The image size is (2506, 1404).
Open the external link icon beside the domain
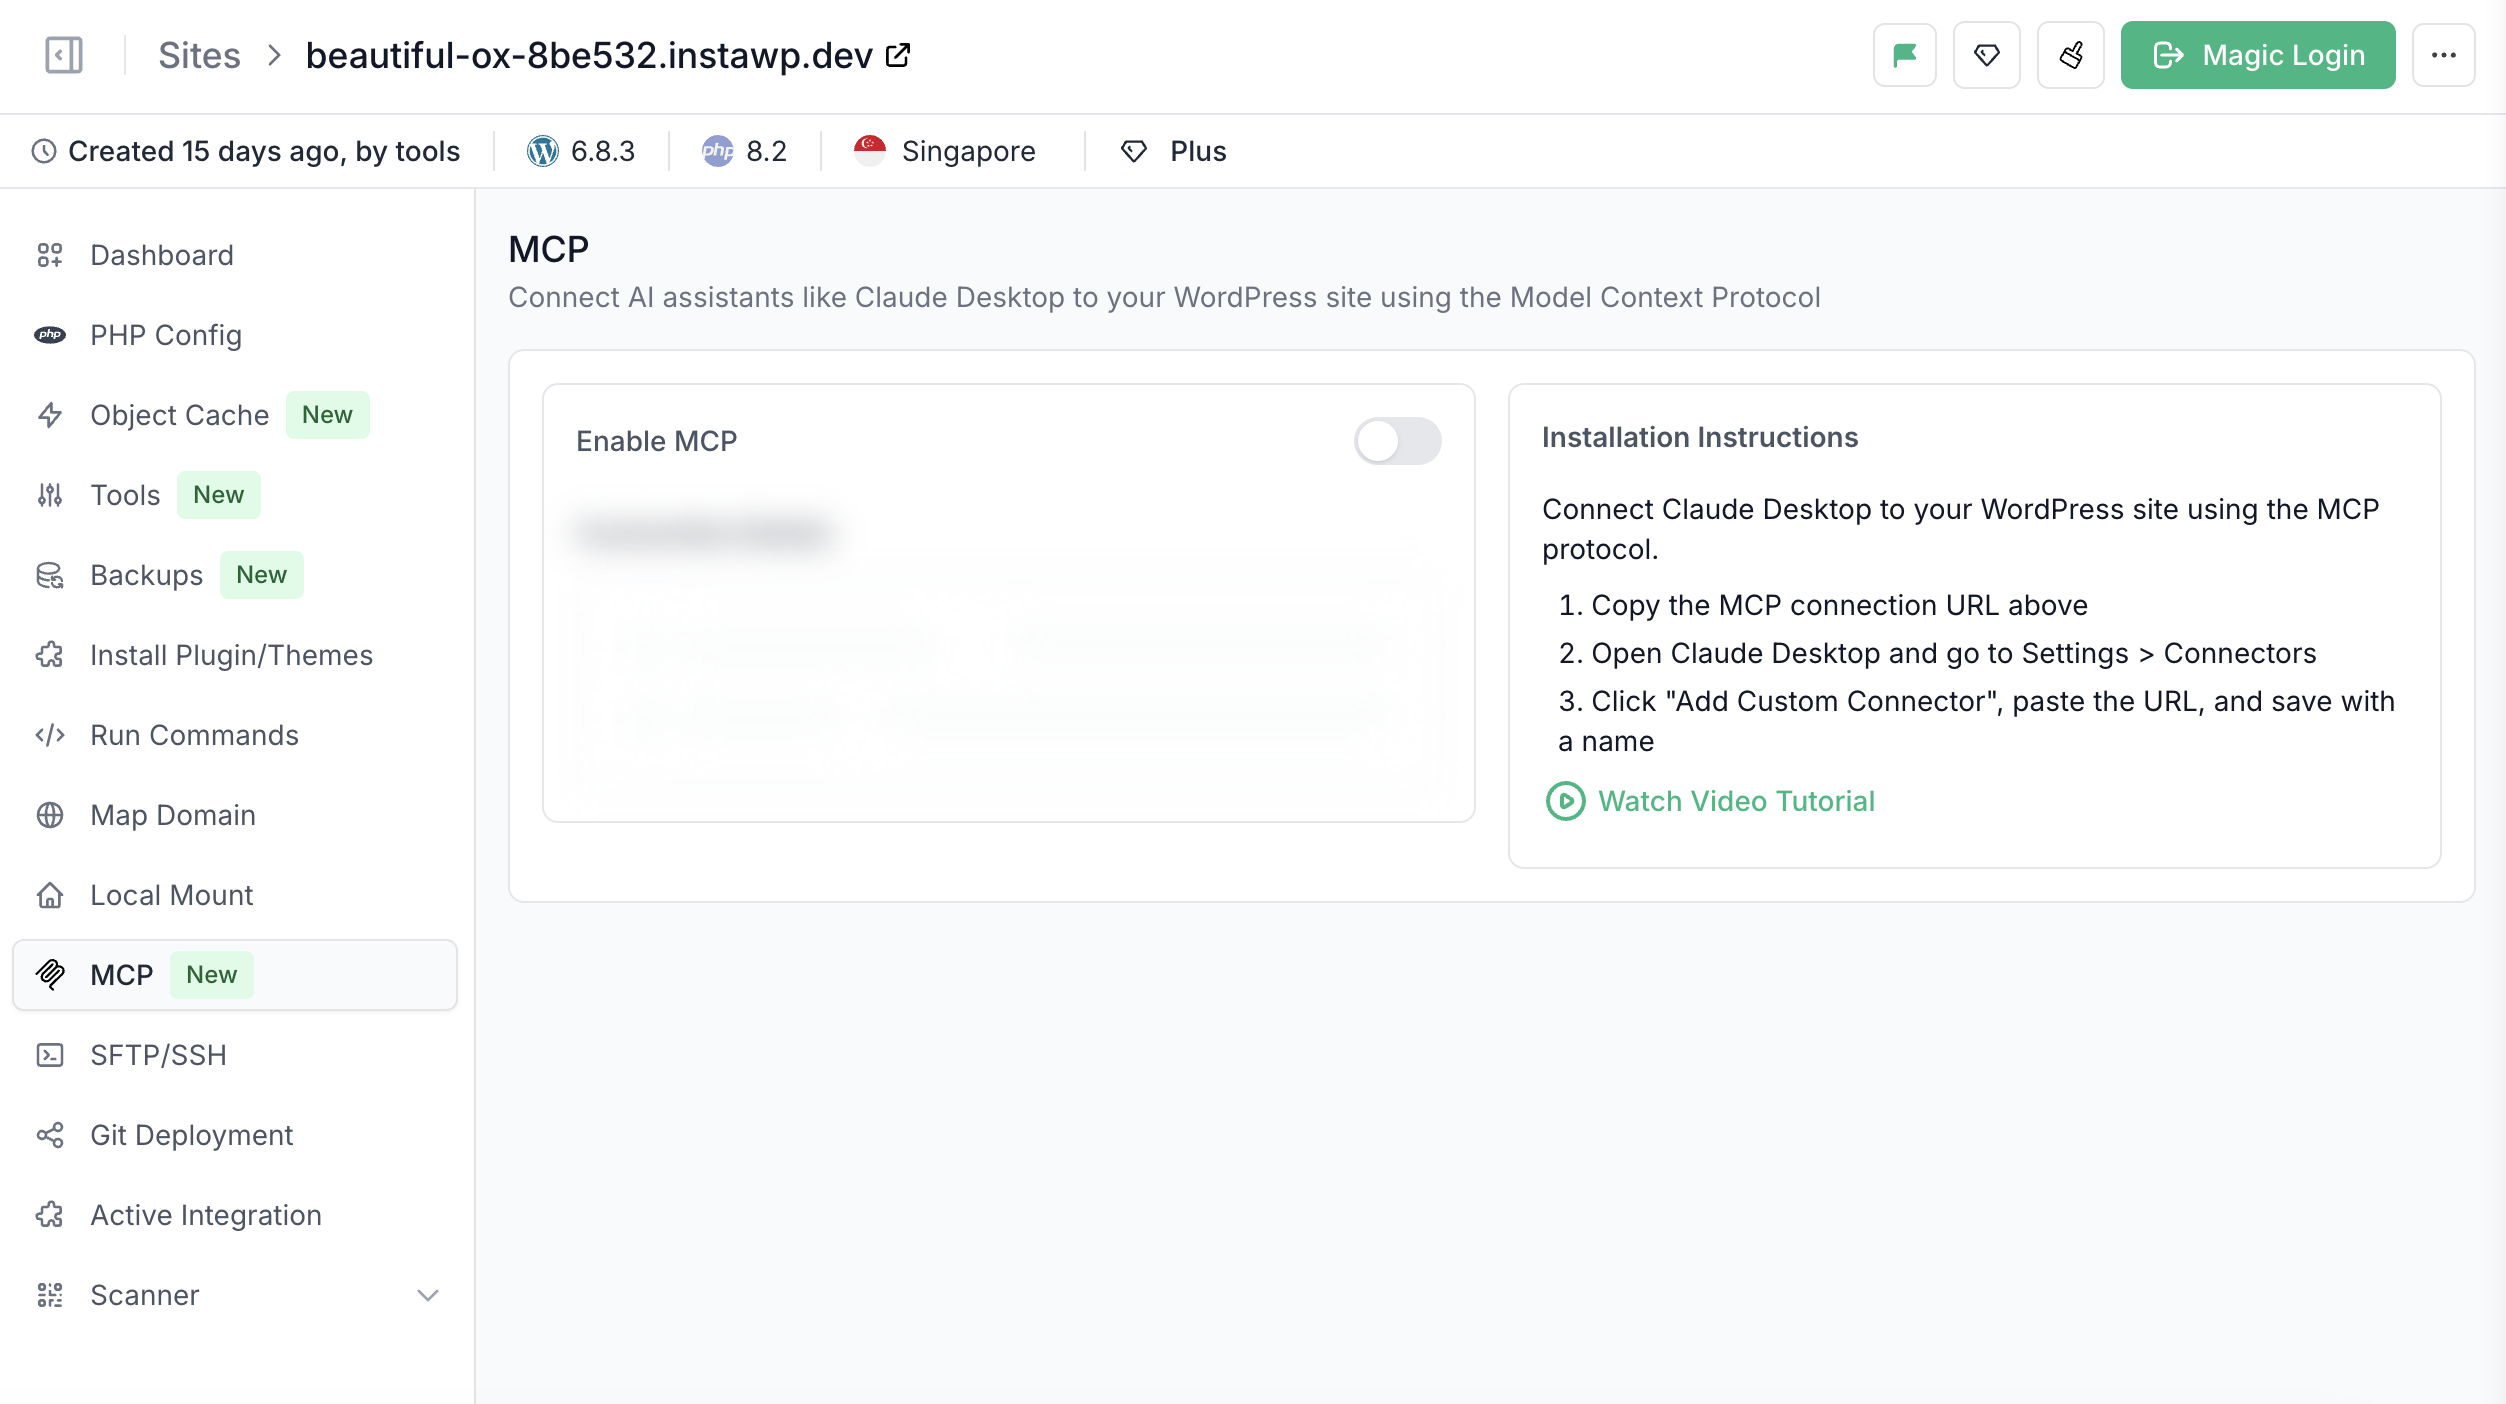pyautogui.click(x=898, y=55)
